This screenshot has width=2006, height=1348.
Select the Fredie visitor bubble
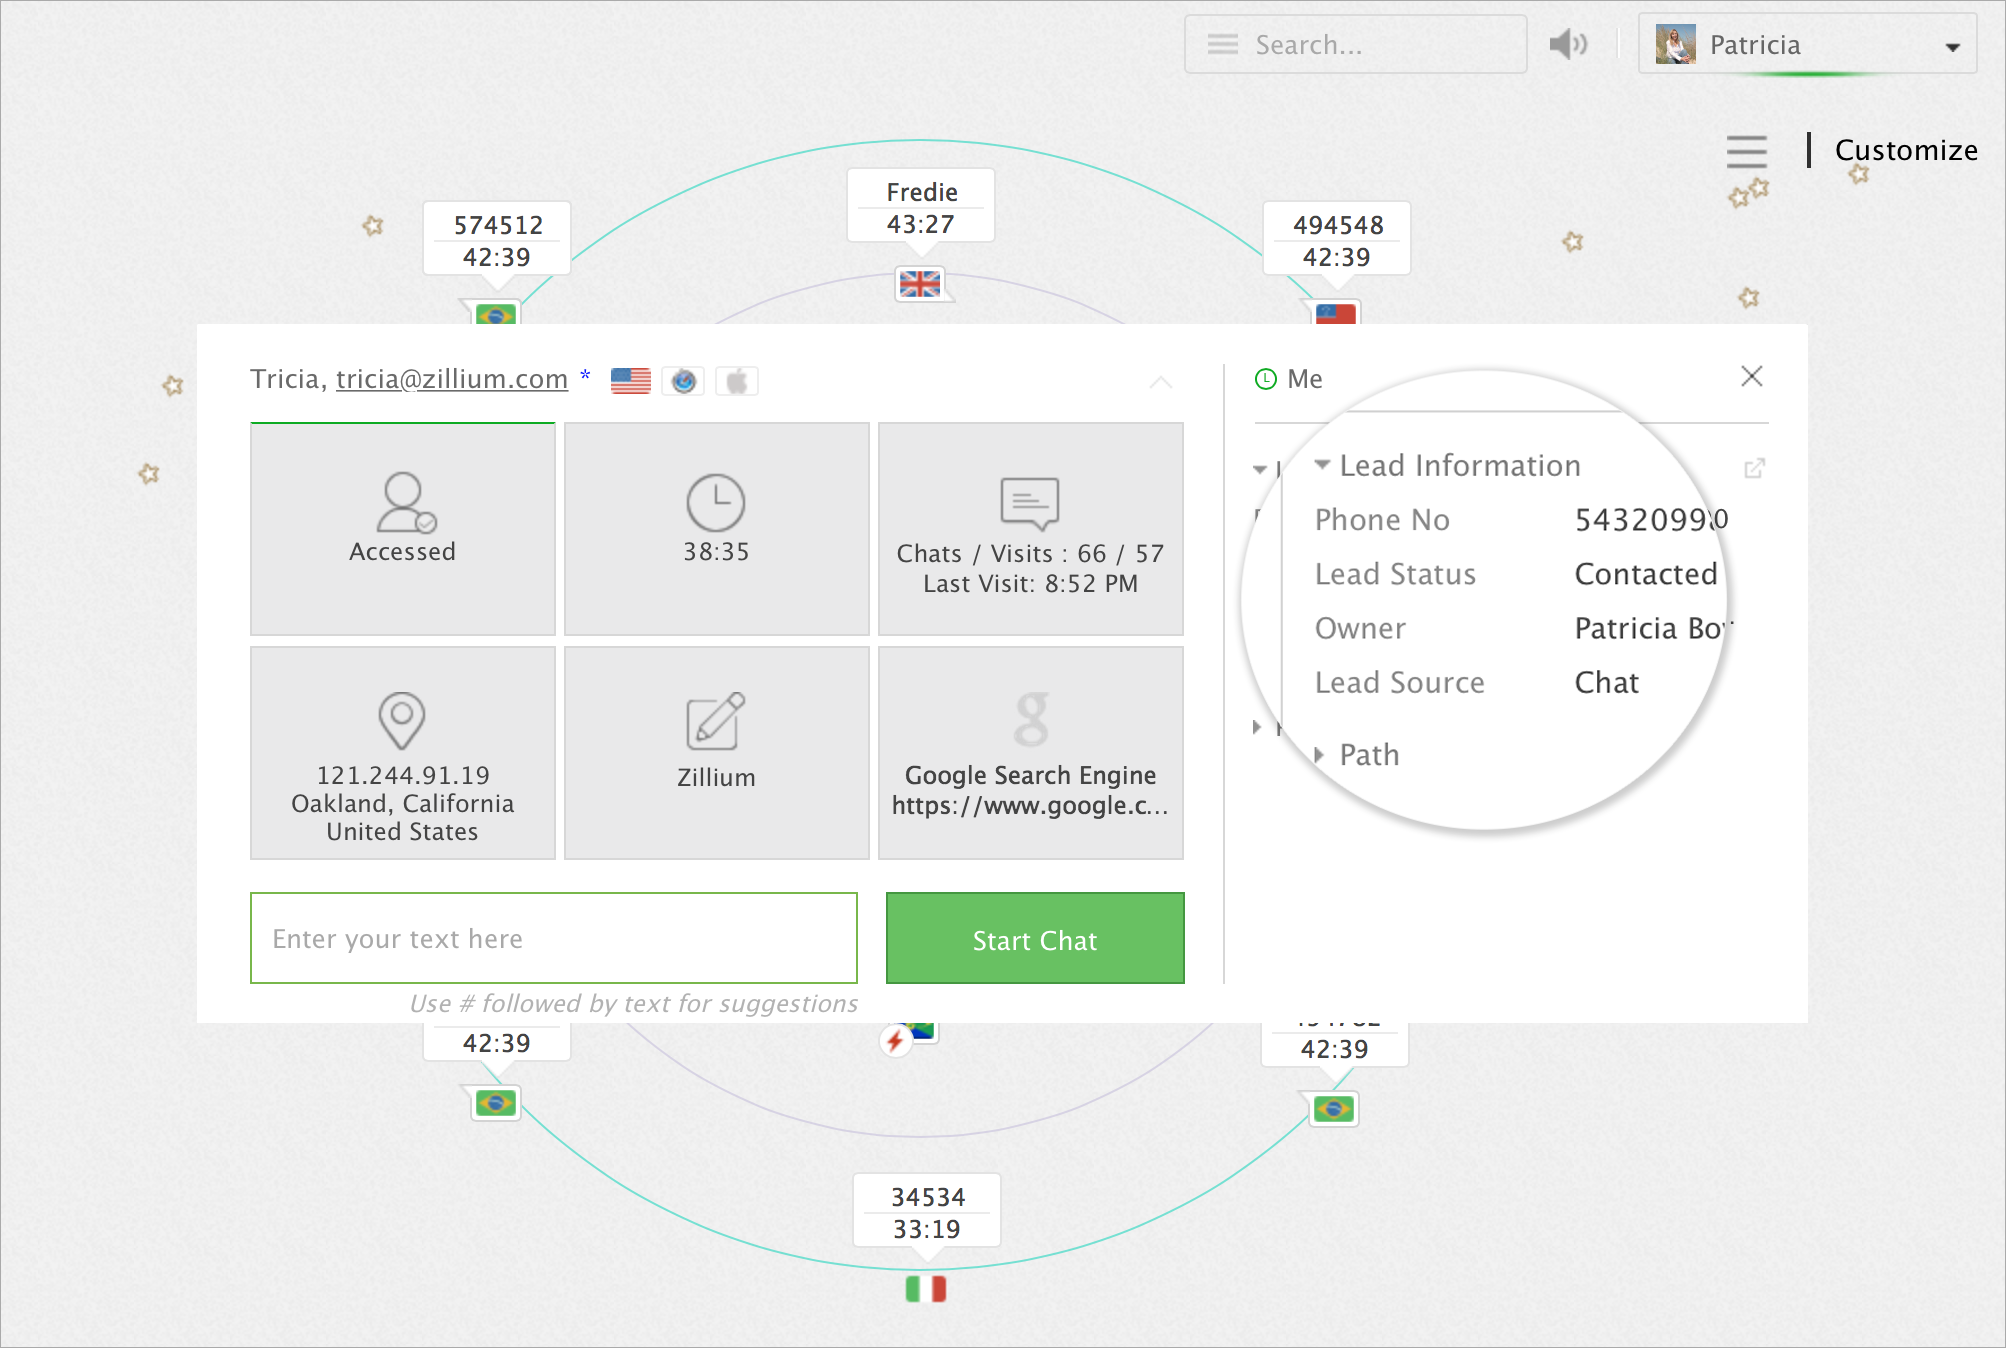[921, 206]
